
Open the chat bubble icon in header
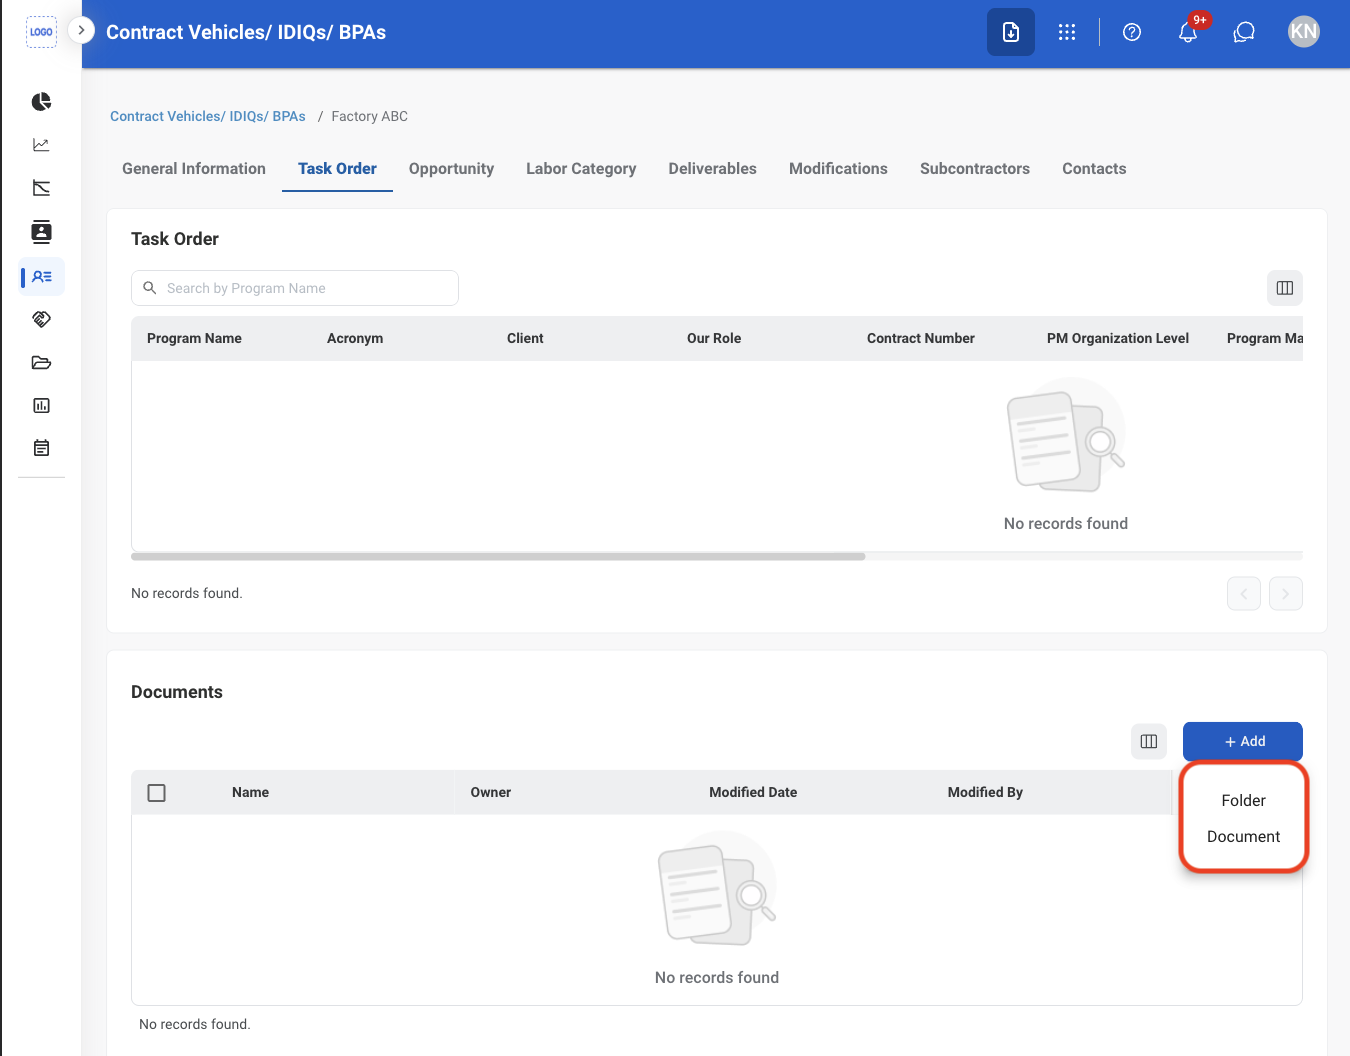[1244, 32]
